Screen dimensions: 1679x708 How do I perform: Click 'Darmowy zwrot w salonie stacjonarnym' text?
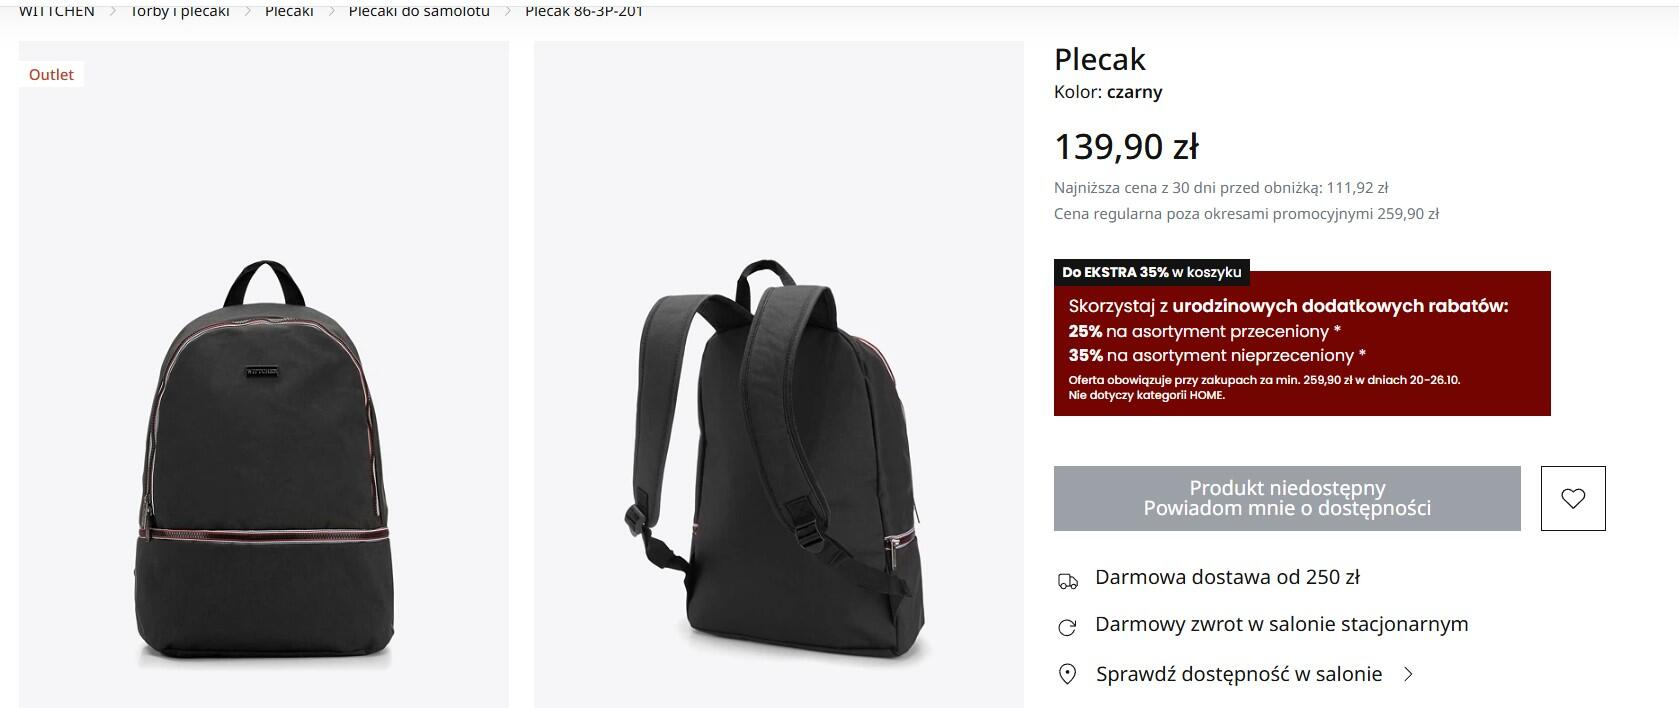pos(1282,624)
